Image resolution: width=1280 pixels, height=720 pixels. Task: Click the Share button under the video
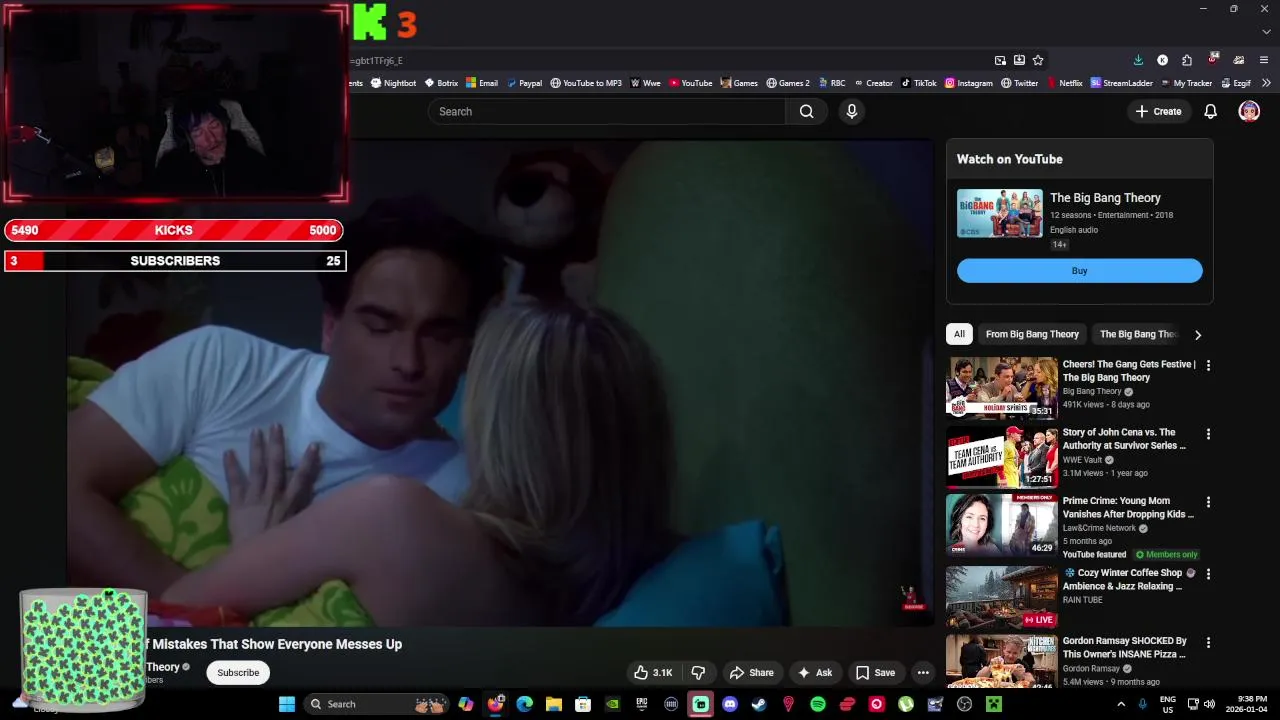coord(751,673)
